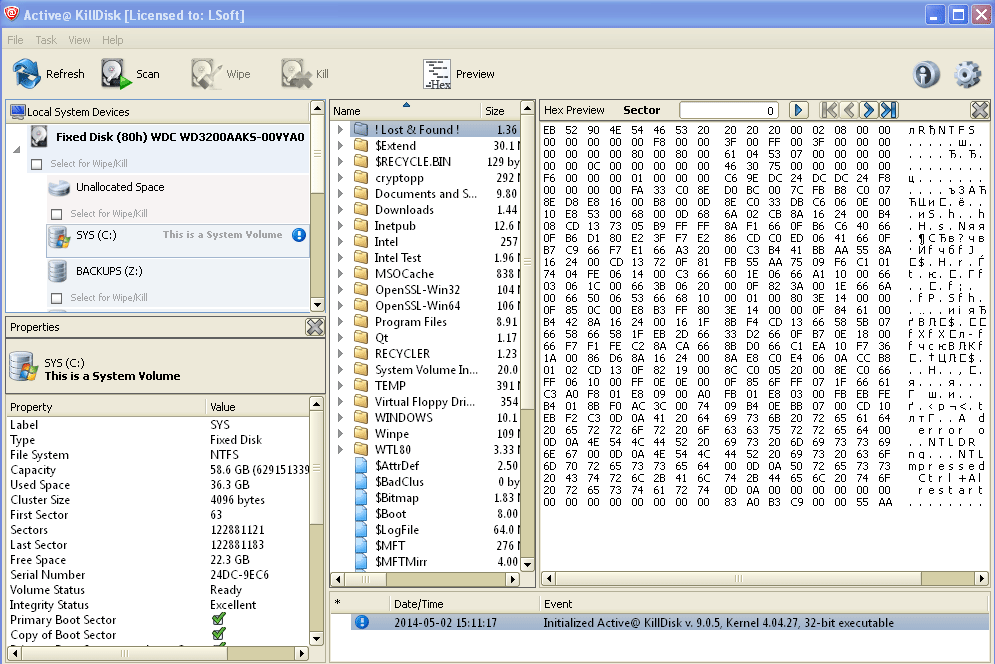995x664 pixels.
Task: Click the info (About) icon
Action: point(925,74)
